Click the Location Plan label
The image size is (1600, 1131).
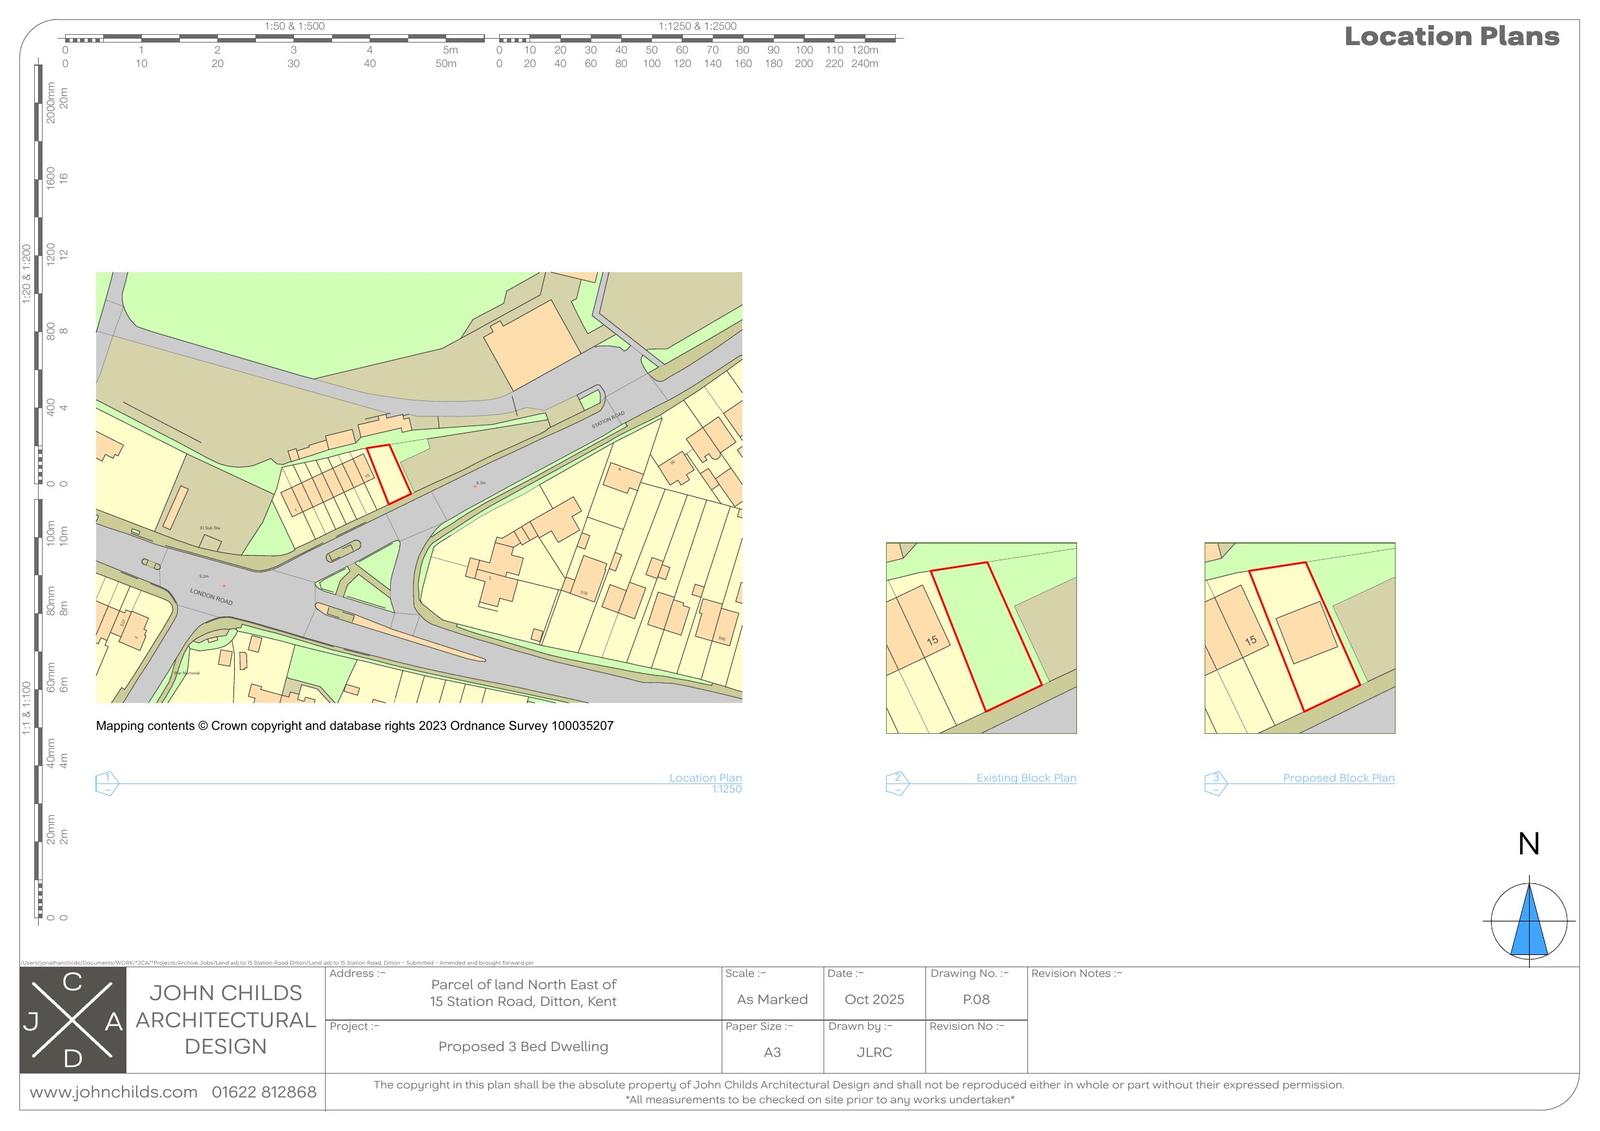(705, 778)
